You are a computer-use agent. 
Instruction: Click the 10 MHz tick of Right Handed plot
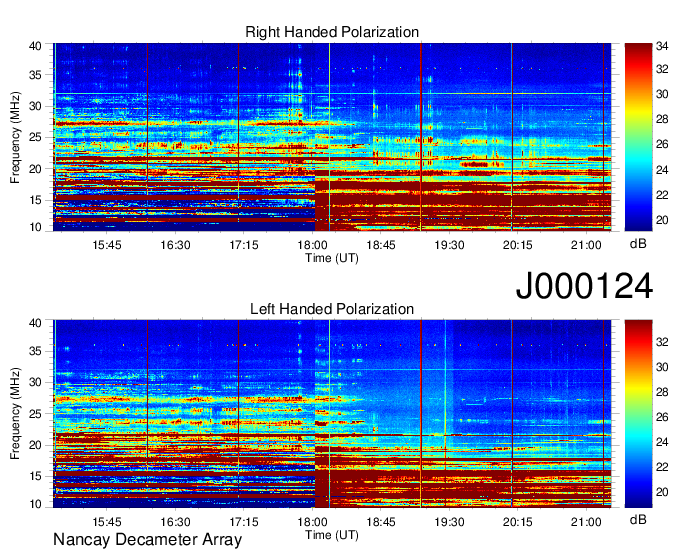coord(35,227)
